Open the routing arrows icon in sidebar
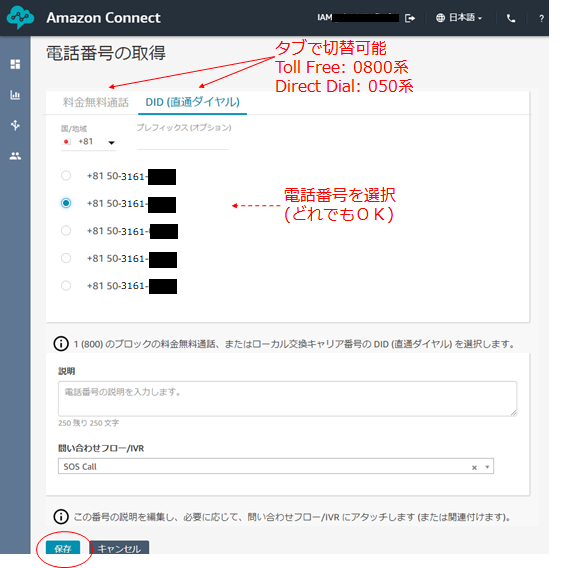This screenshot has height=568, width=573. click(x=15, y=125)
